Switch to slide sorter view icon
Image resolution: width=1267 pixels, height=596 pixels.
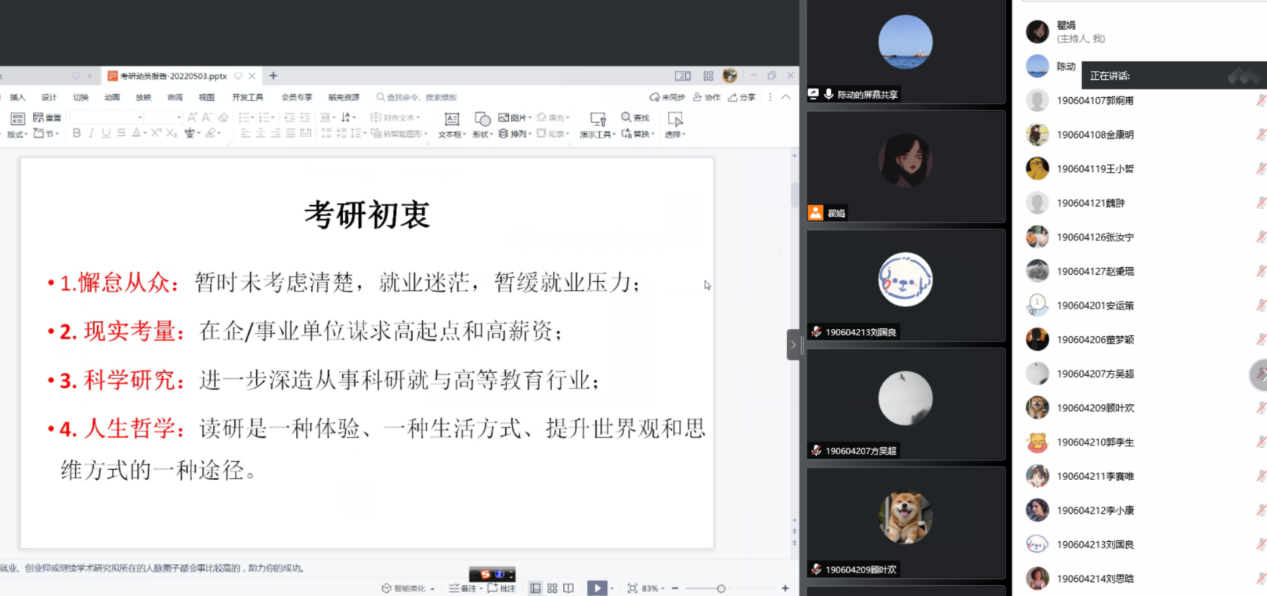(x=552, y=588)
